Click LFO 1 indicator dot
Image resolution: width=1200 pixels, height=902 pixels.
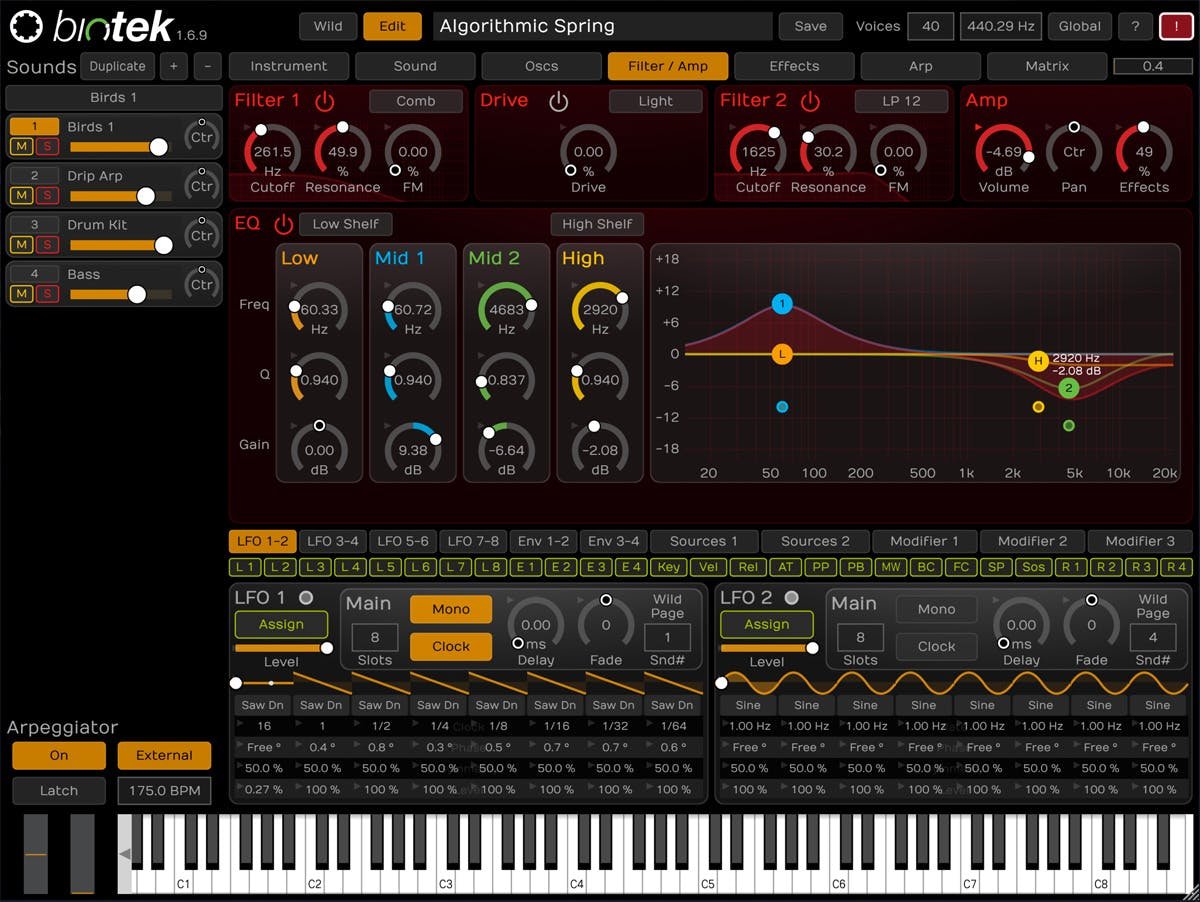click(306, 598)
